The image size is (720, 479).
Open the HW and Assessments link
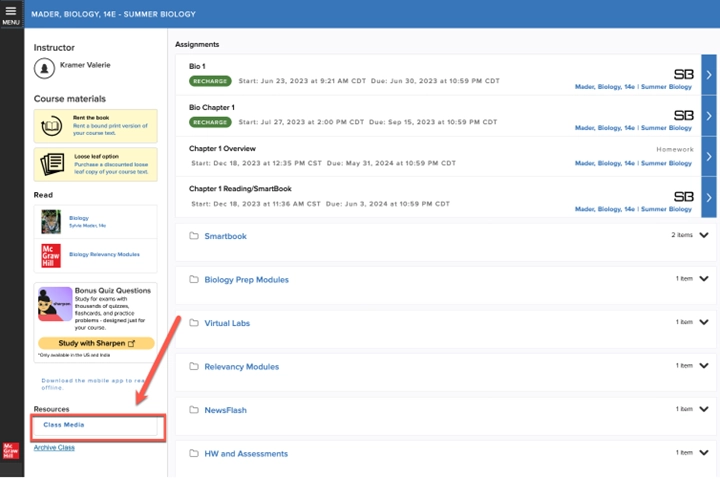pyautogui.click(x=246, y=454)
